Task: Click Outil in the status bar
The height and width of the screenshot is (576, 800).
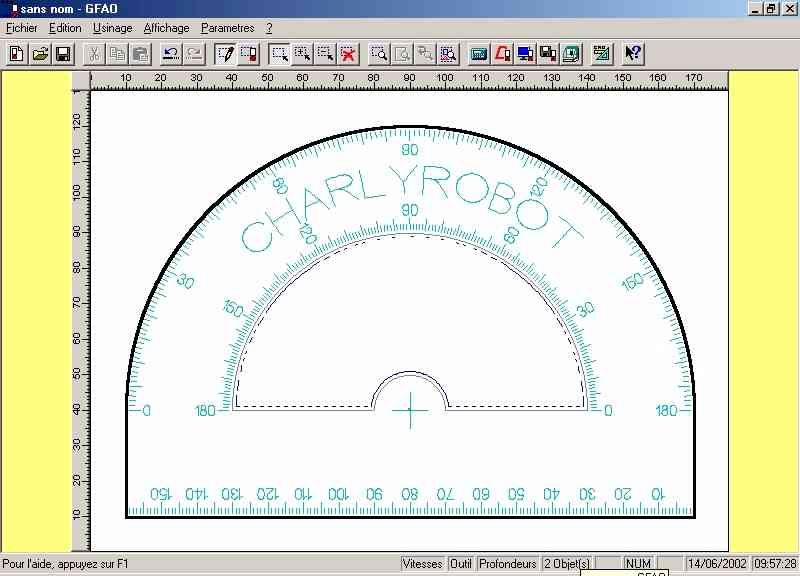Action: point(461,564)
